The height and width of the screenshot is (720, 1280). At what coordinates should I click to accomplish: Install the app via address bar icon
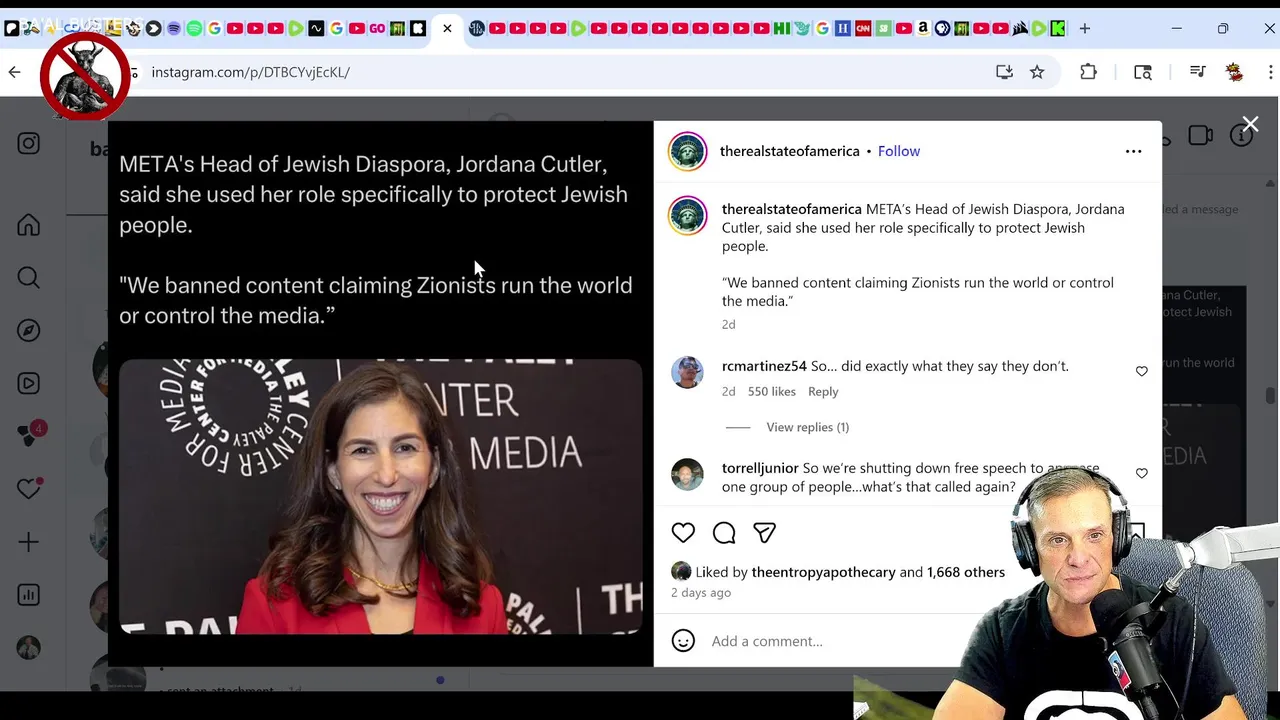1004,72
